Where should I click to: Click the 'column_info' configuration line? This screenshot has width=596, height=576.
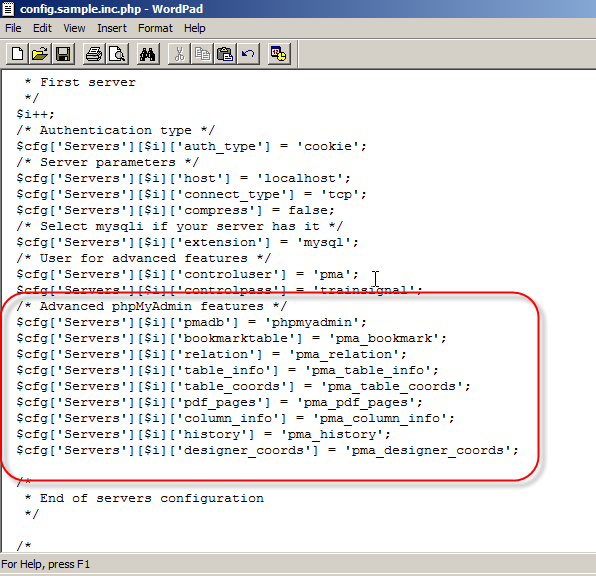tap(236, 418)
